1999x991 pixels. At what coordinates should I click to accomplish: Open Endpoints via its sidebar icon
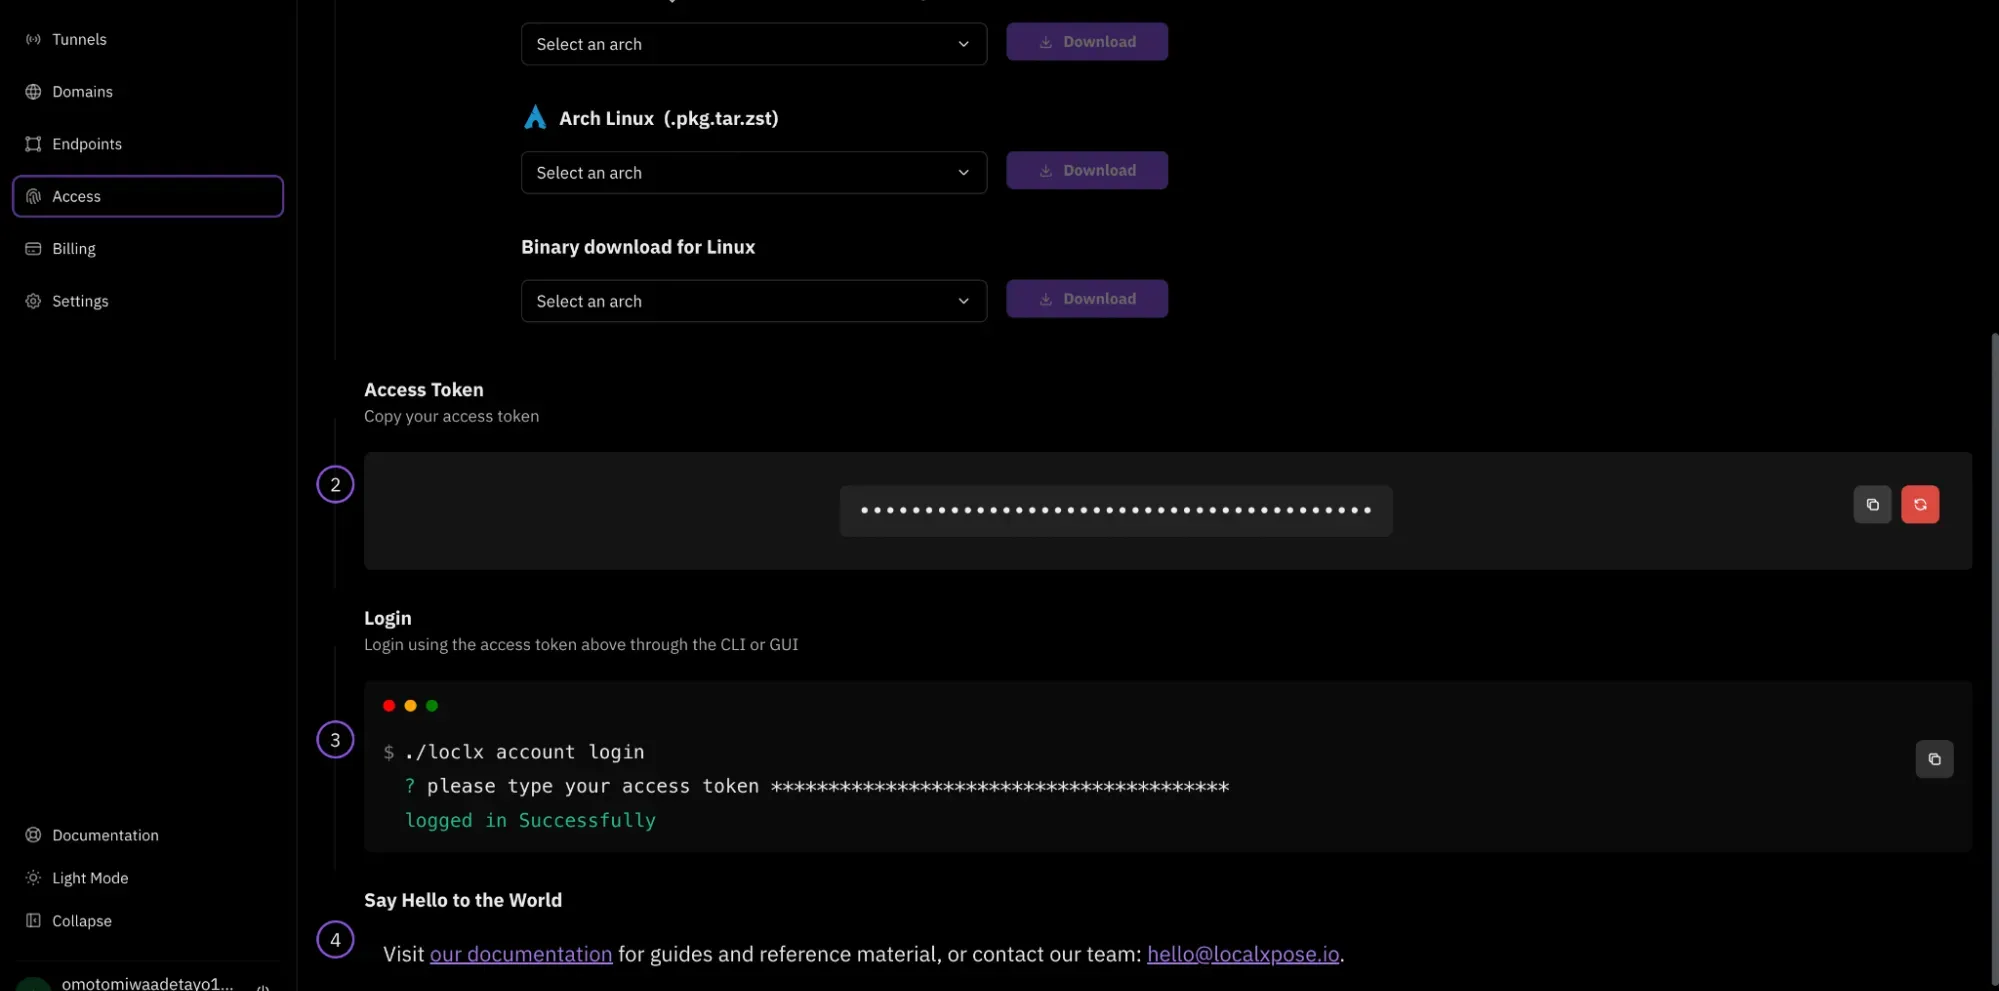click(33, 143)
